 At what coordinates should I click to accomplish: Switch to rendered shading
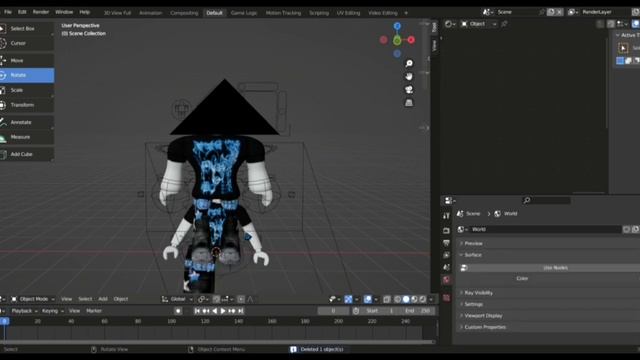tap(422, 300)
